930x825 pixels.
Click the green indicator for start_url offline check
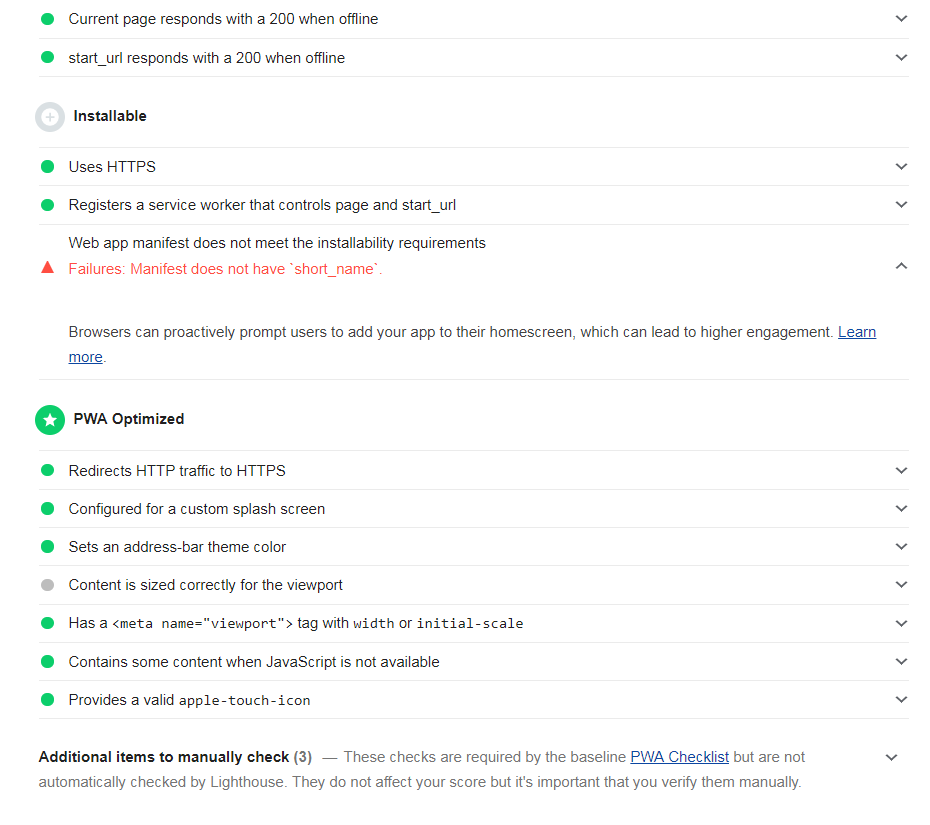(47, 57)
